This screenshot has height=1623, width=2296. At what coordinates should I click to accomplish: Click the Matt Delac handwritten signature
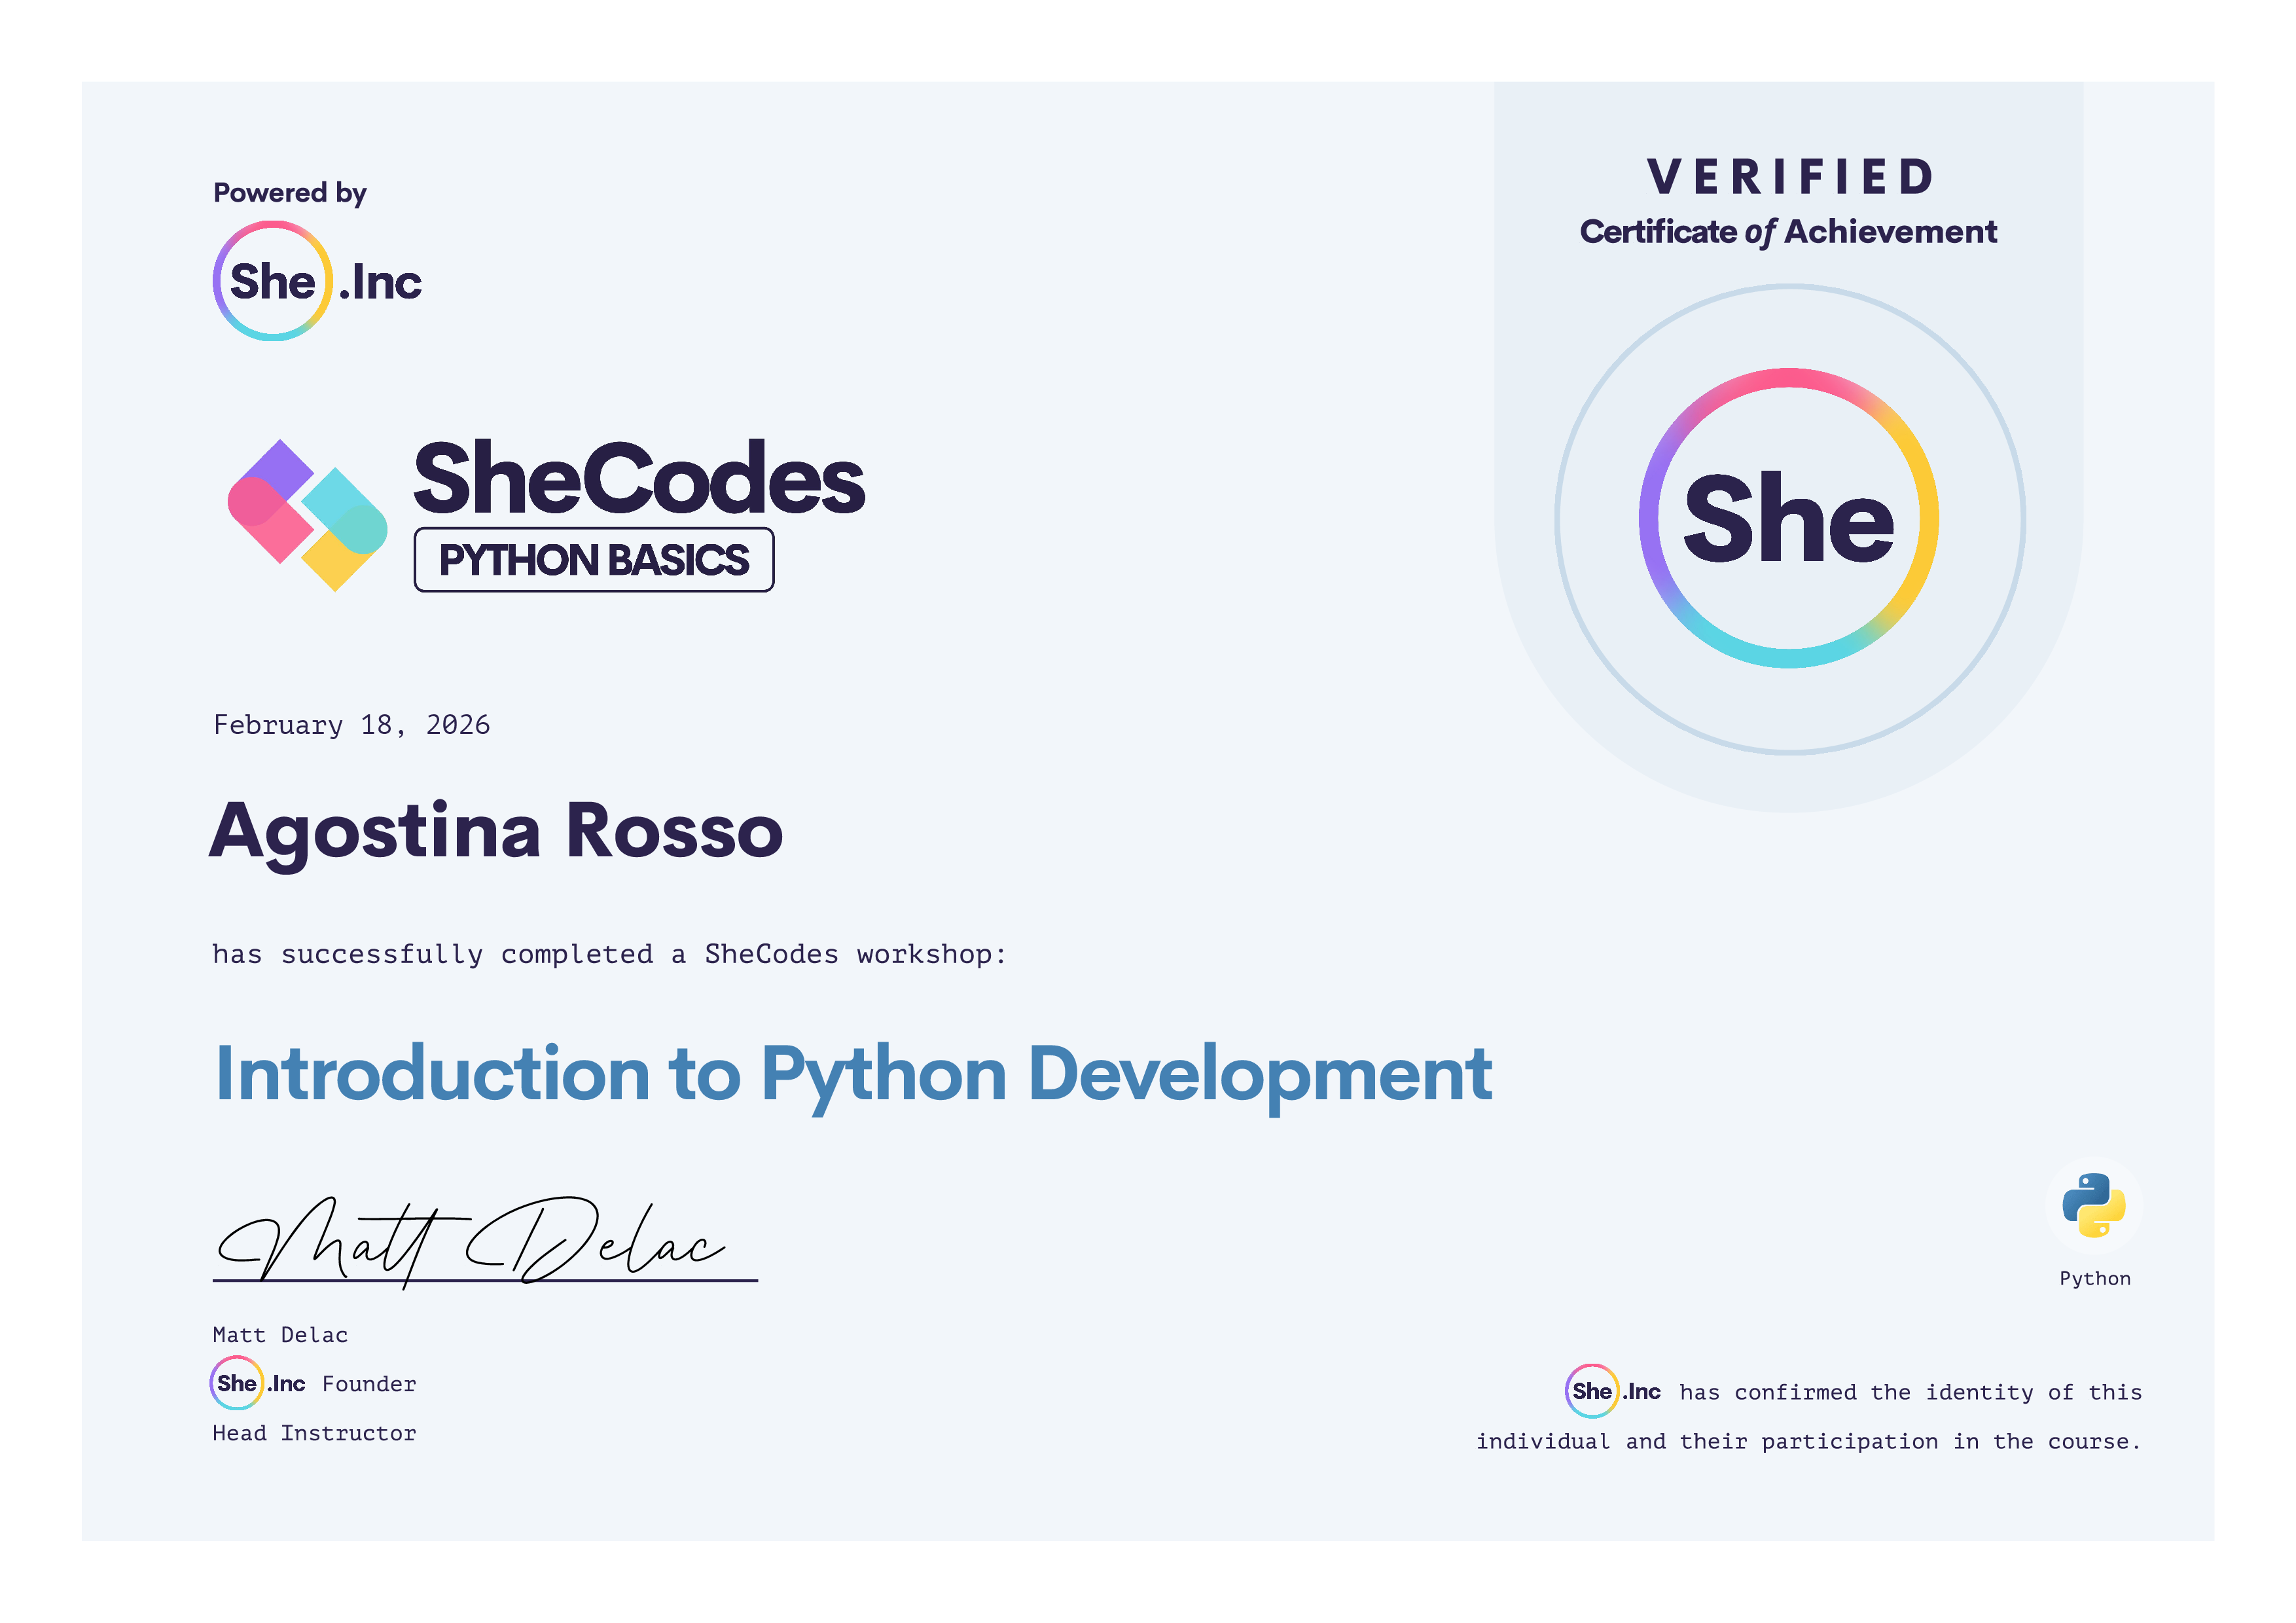[470, 1241]
